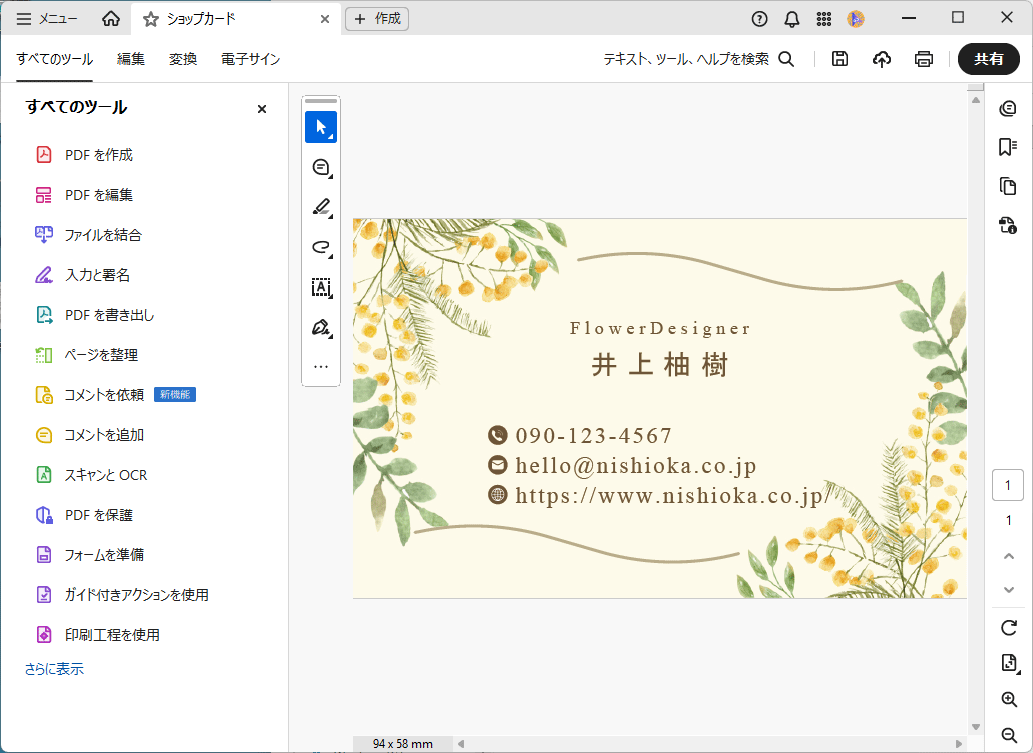Select the fill and sign pen tool

click(x=321, y=328)
